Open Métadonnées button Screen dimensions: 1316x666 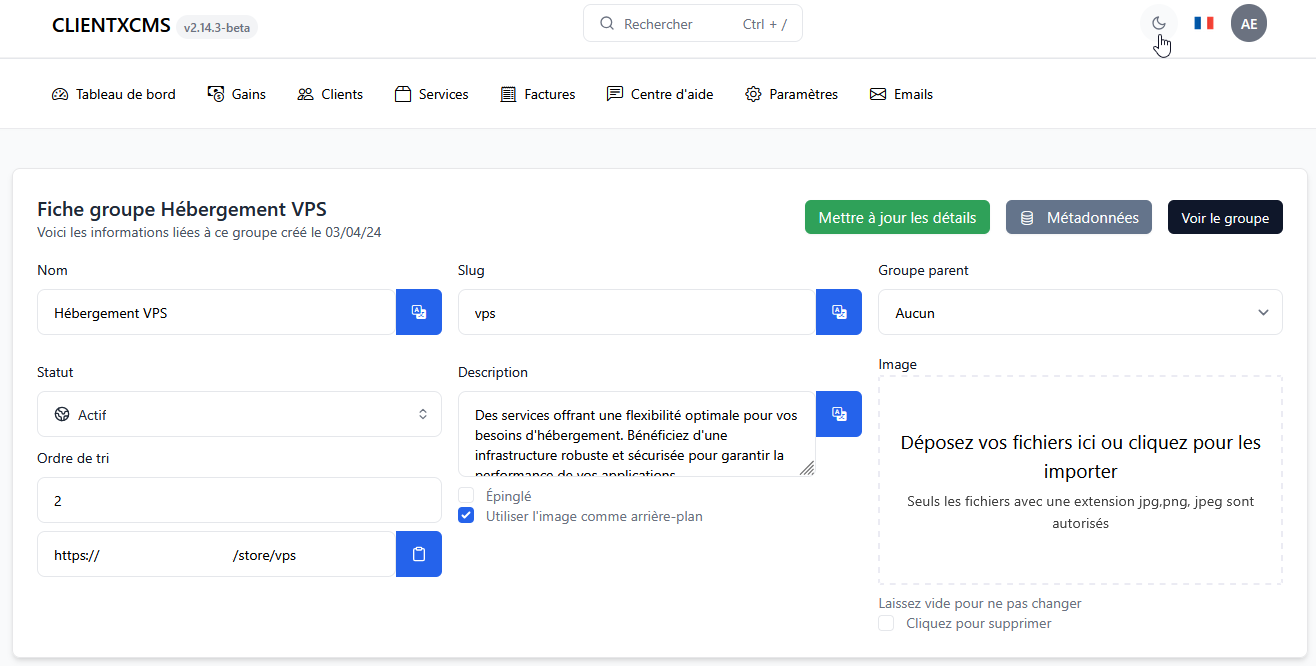[1079, 217]
